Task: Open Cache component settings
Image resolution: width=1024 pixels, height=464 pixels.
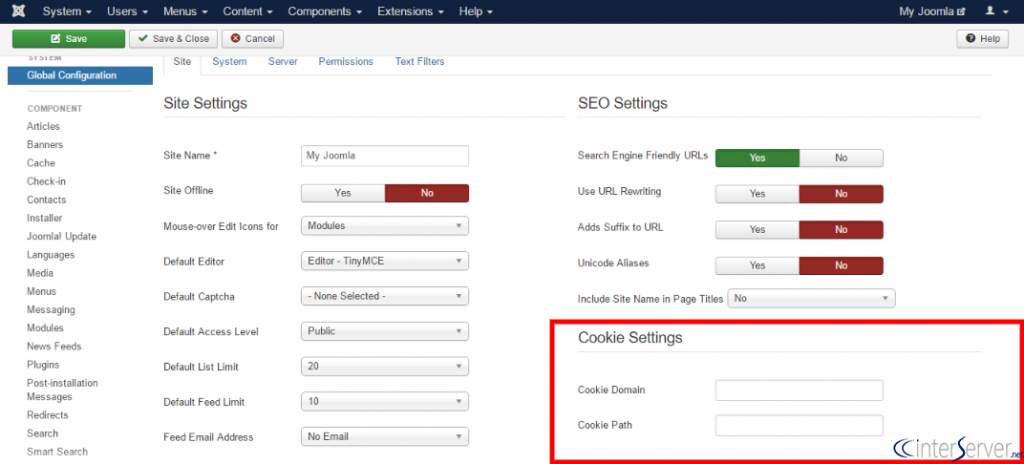Action: click(x=40, y=163)
